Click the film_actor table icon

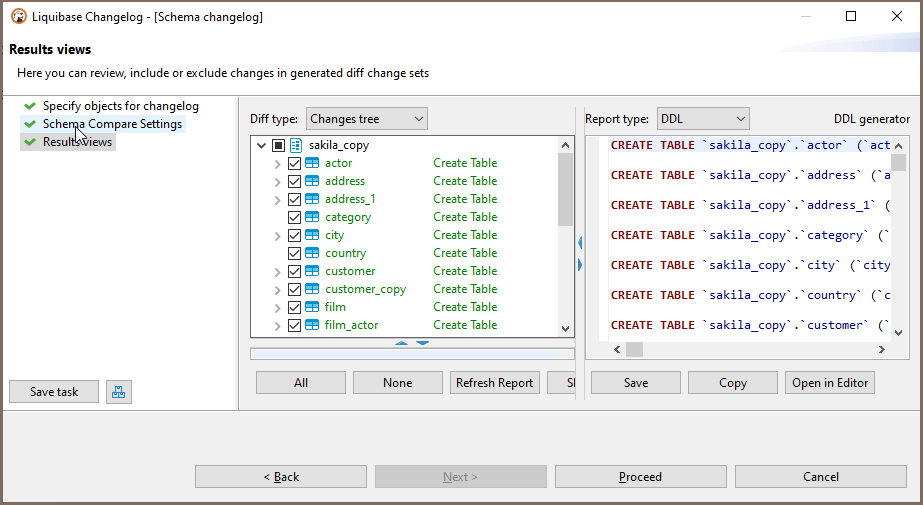312,325
